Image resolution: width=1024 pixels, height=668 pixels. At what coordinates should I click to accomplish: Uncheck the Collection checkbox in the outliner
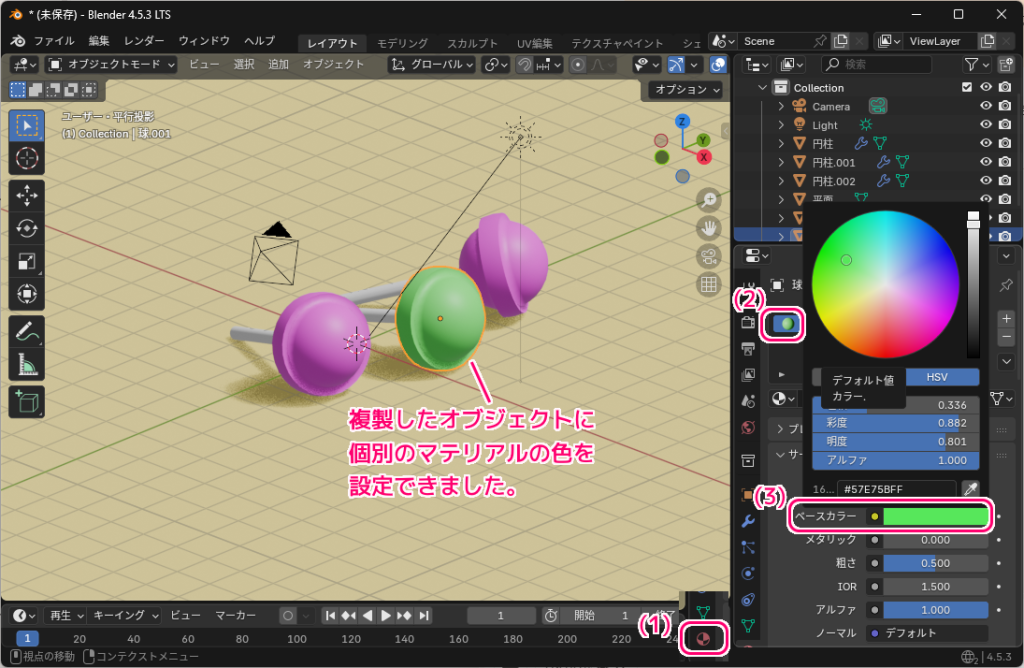(966, 87)
